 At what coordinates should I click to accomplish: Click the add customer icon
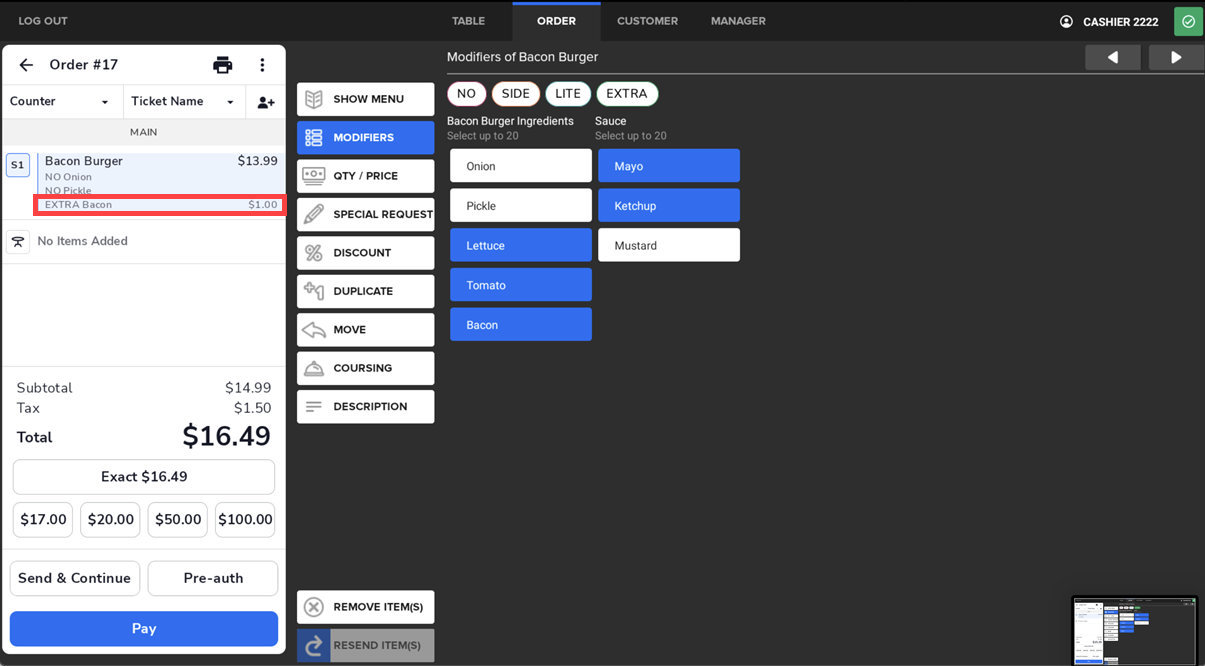point(265,102)
